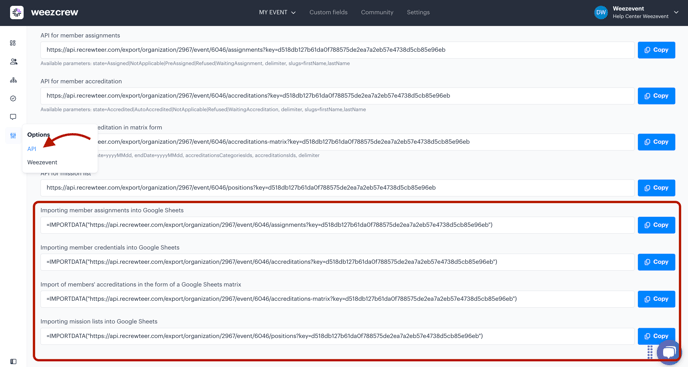Copy the accreditations-matrix API URL

[x=656, y=142]
